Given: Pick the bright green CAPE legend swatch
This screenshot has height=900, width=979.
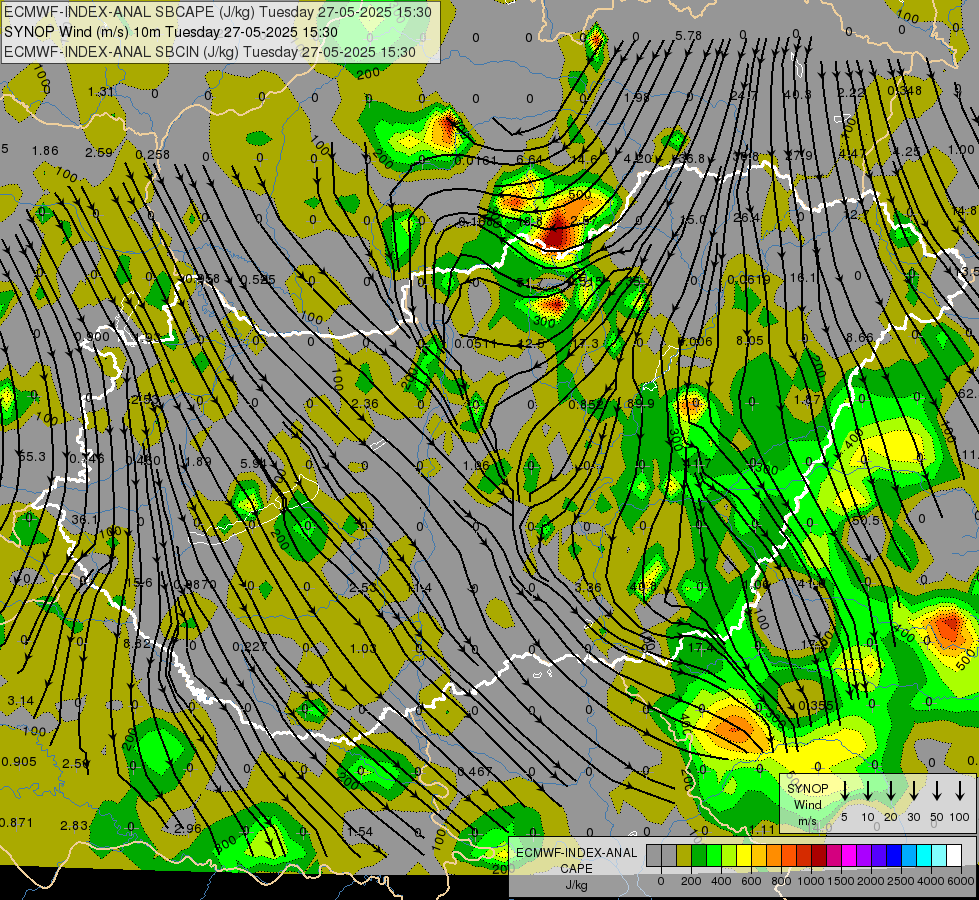Looking at the screenshot, I should (x=714, y=856).
